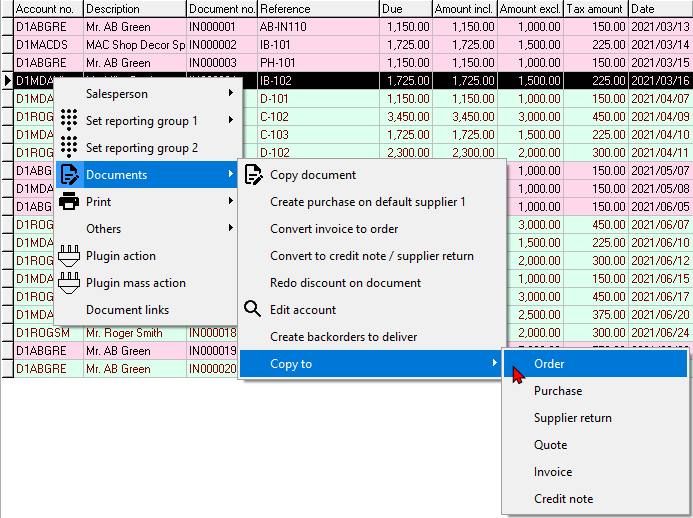This screenshot has height=518, width=693.
Task: Click the Amount excl. column header
Action: [530, 9]
